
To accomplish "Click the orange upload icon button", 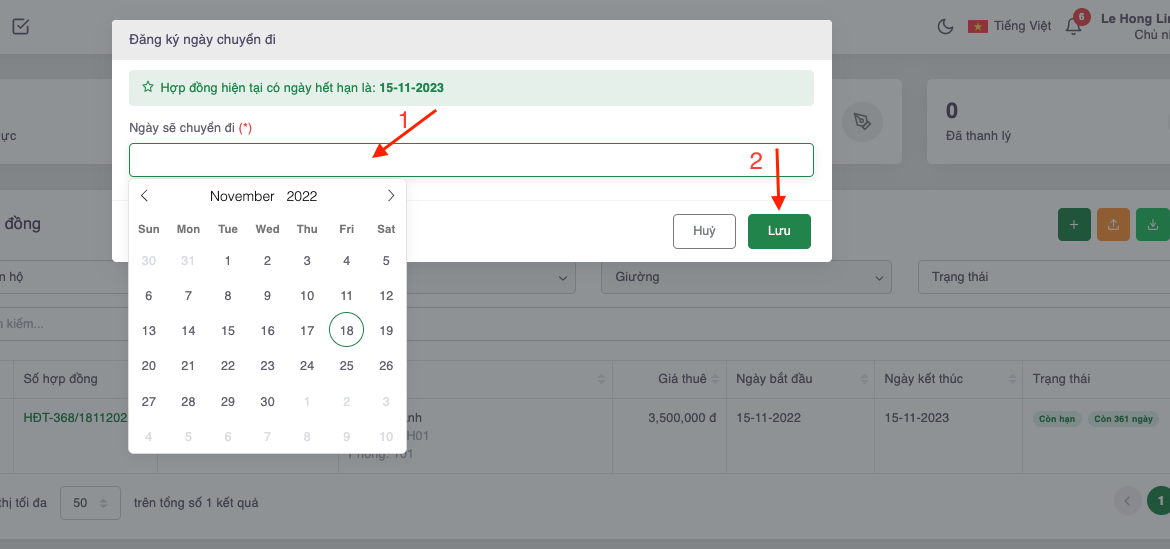I will [x=1113, y=225].
